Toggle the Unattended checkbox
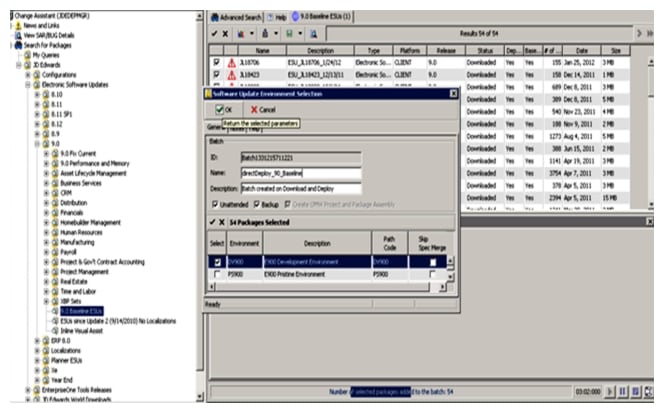This screenshot has height=420, width=657. [x=215, y=204]
